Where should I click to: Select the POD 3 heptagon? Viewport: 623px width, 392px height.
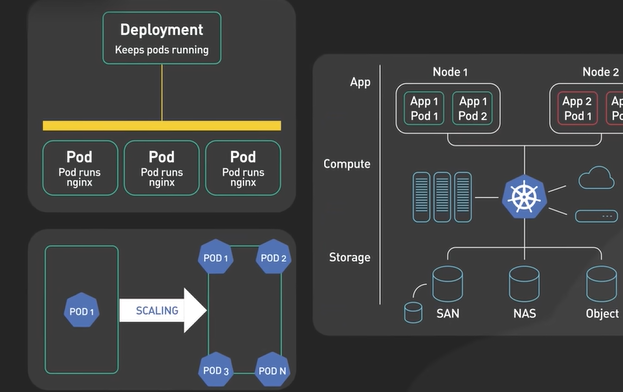(x=216, y=370)
